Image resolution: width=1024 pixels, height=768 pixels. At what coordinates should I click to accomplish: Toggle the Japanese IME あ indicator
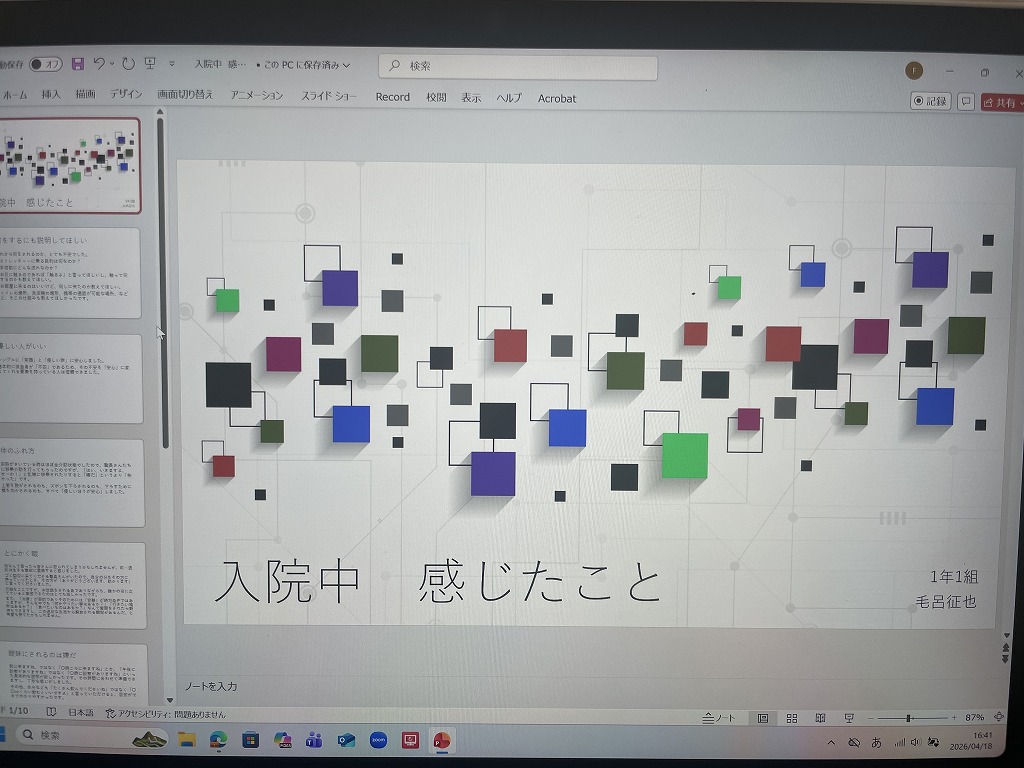877,742
